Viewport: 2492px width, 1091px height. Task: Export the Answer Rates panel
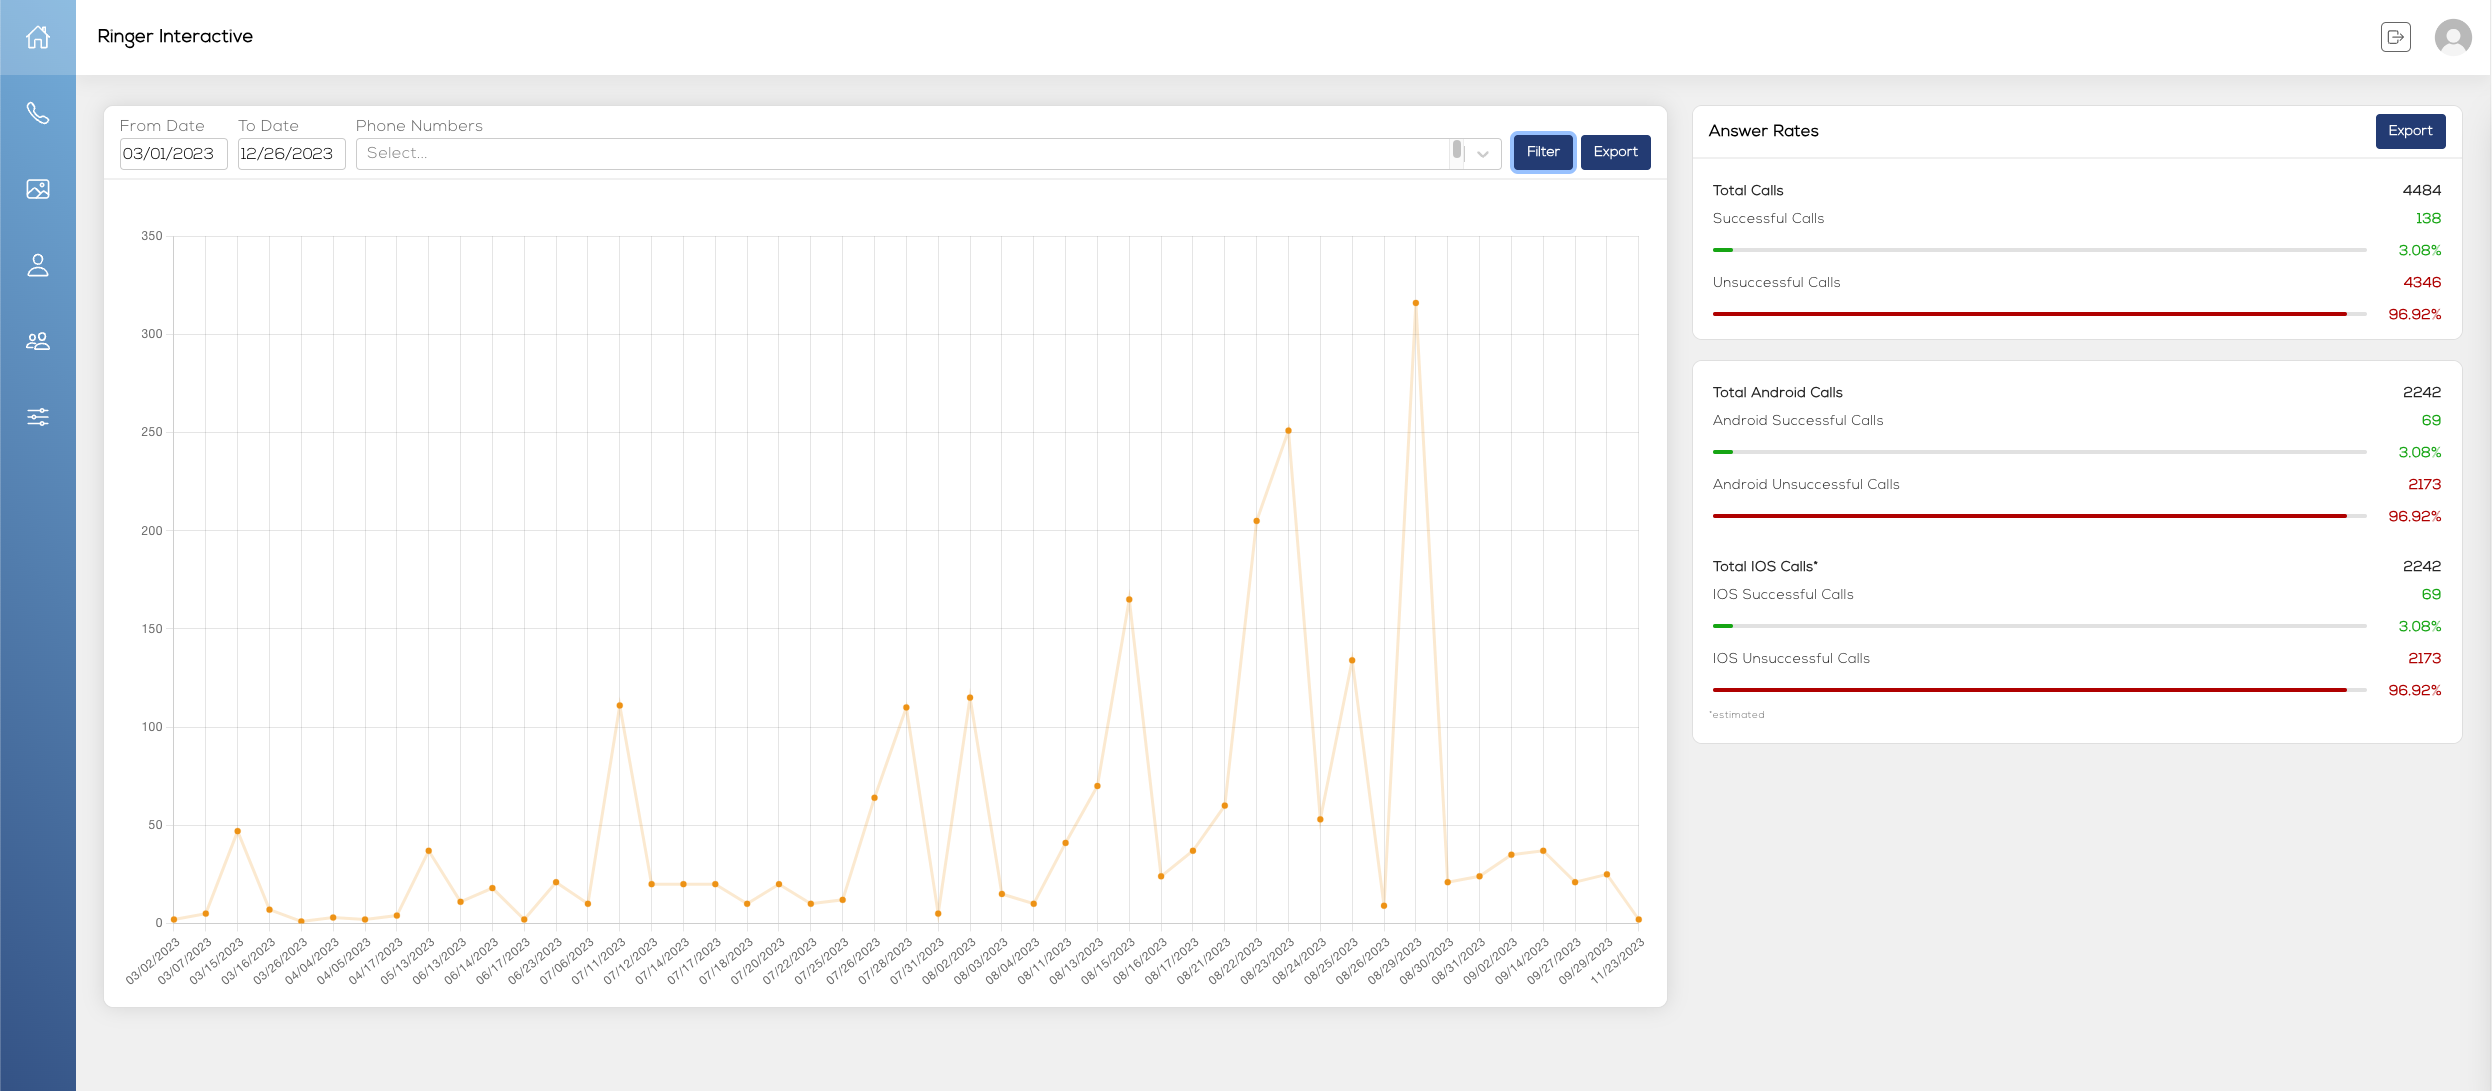2410,131
